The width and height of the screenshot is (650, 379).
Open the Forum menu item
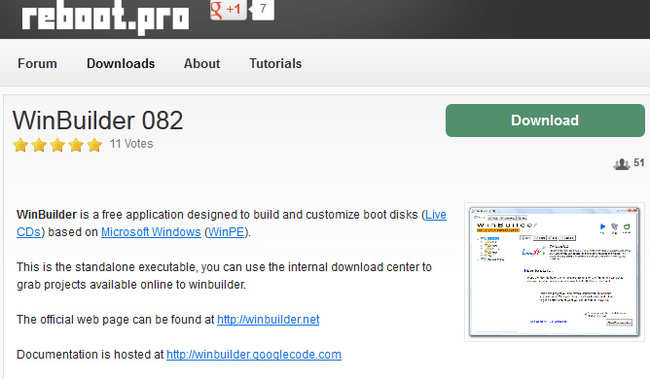(x=37, y=63)
